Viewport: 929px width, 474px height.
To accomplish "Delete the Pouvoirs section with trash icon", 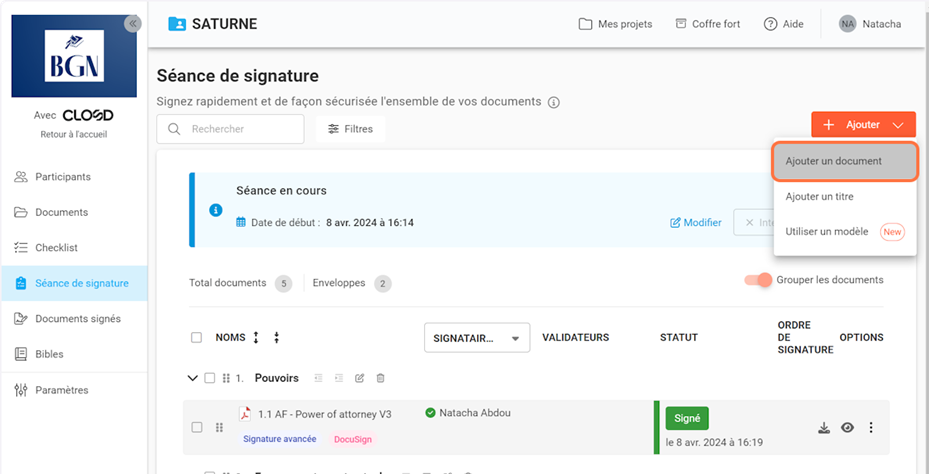I will point(380,378).
